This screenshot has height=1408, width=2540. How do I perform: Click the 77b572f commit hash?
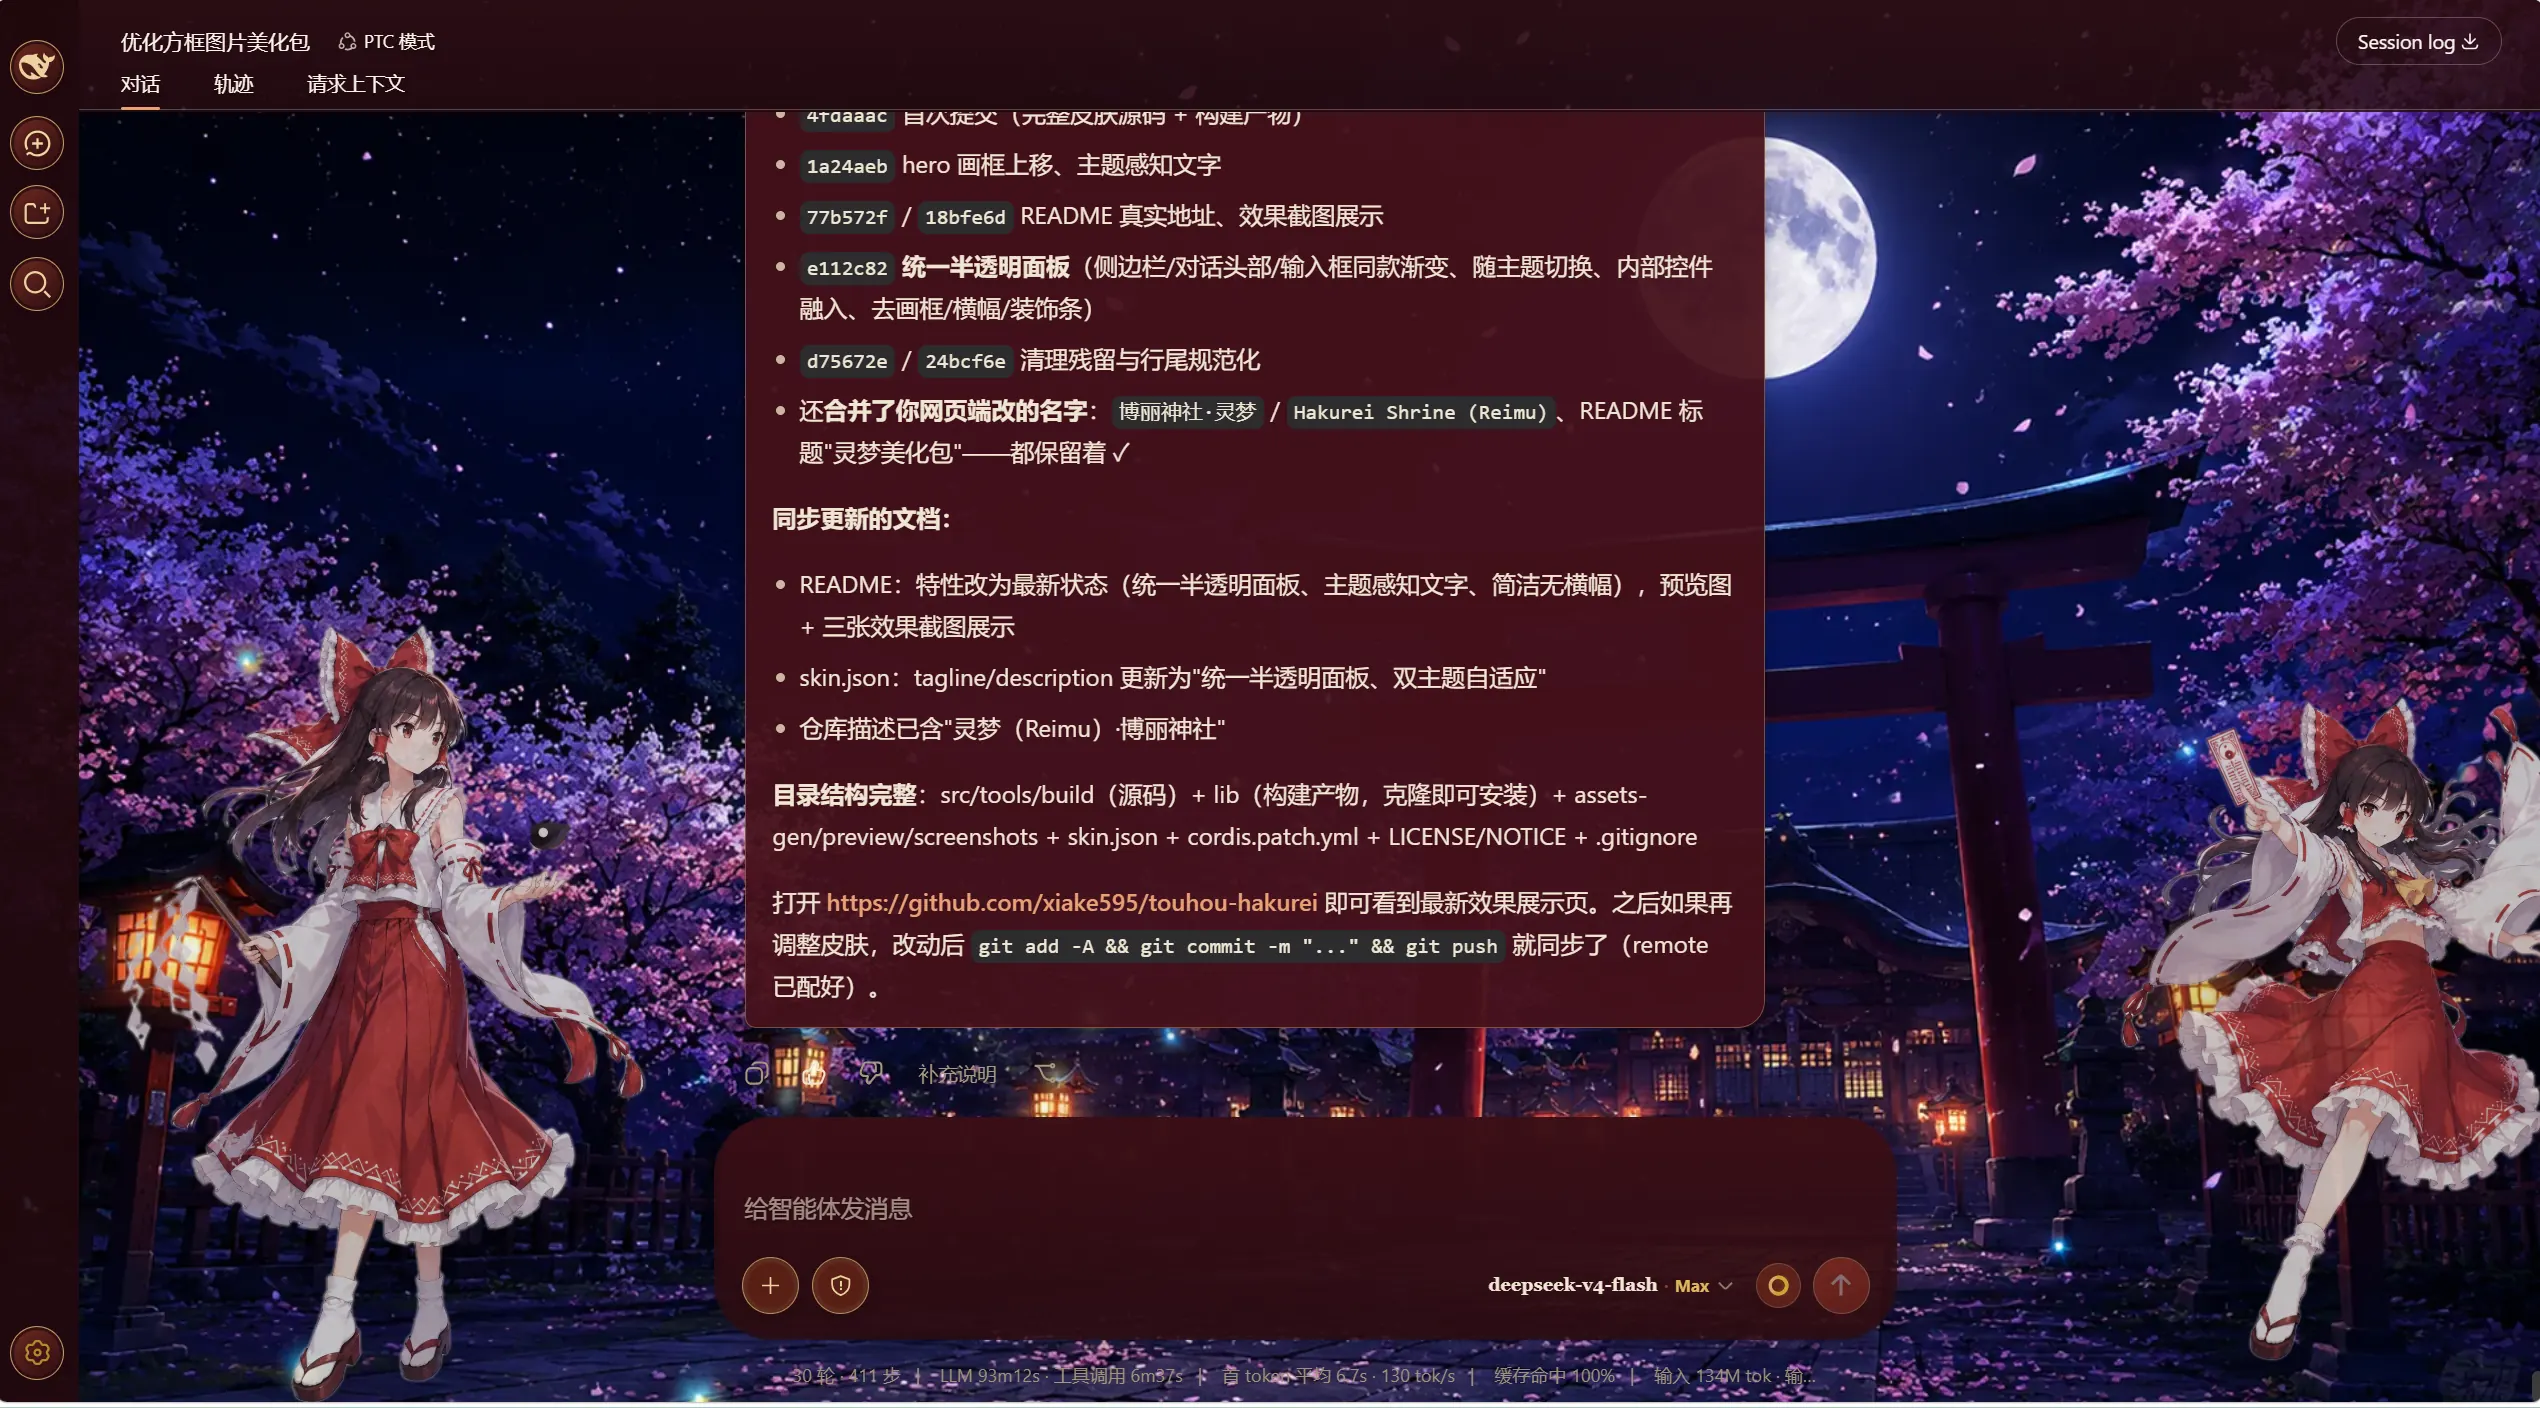click(846, 217)
